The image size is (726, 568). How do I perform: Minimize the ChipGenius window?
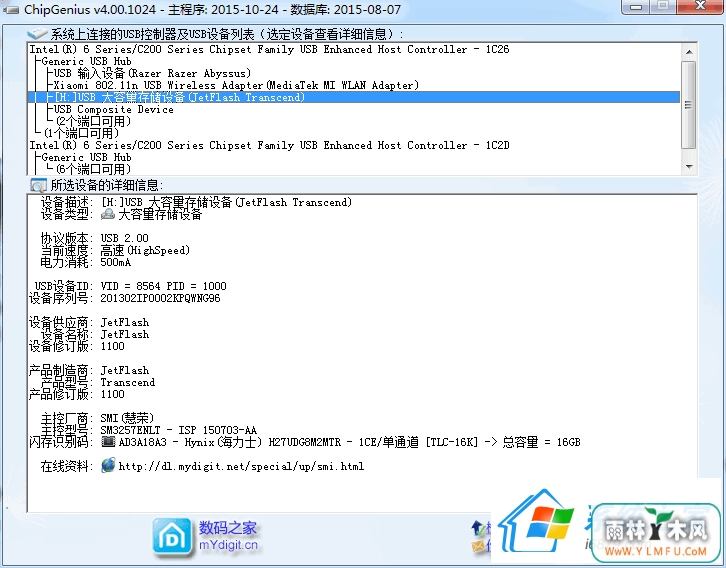tap(636, 7)
